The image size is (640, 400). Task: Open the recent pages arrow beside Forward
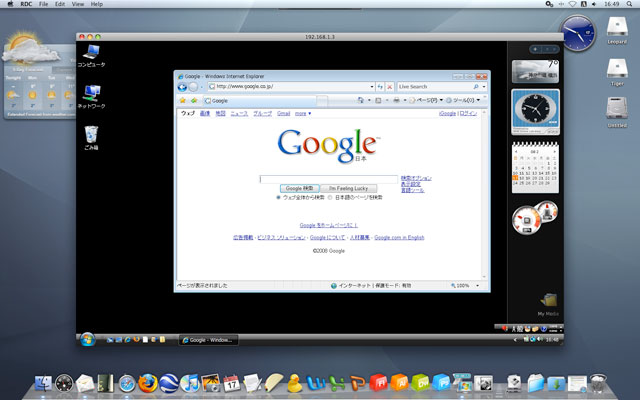pyautogui.click(x=202, y=87)
